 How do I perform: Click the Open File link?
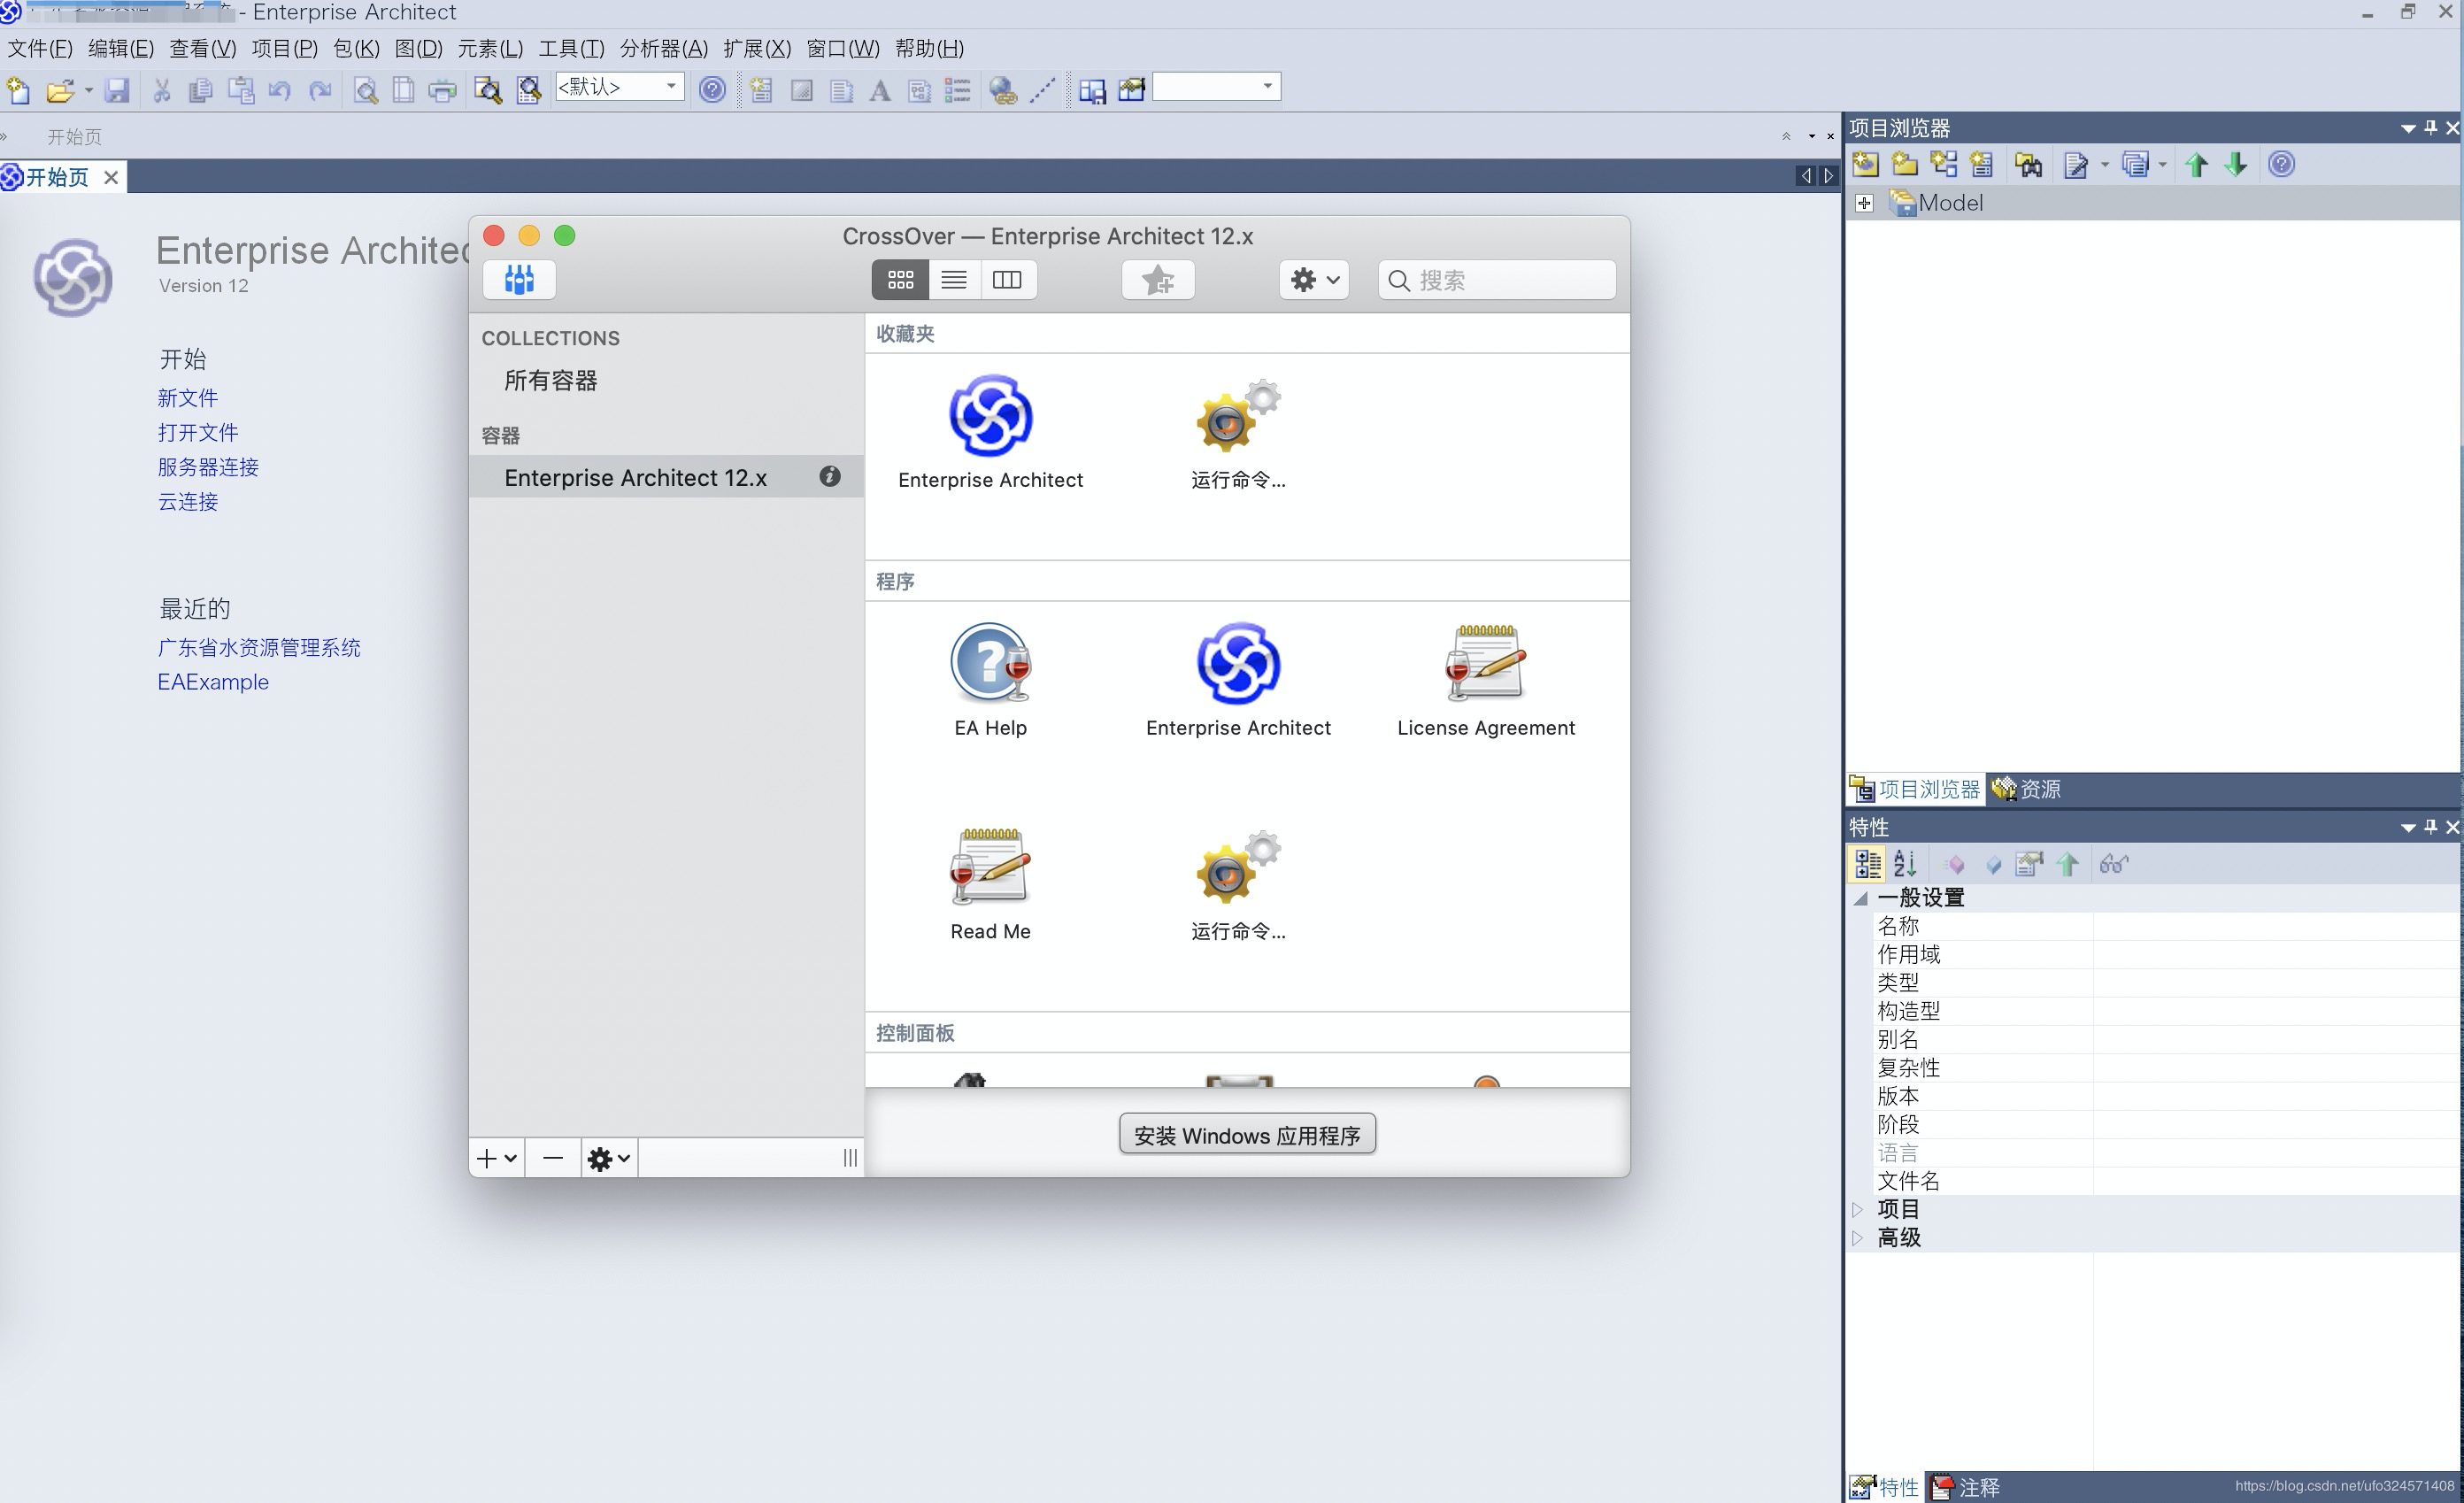(x=198, y=432)
